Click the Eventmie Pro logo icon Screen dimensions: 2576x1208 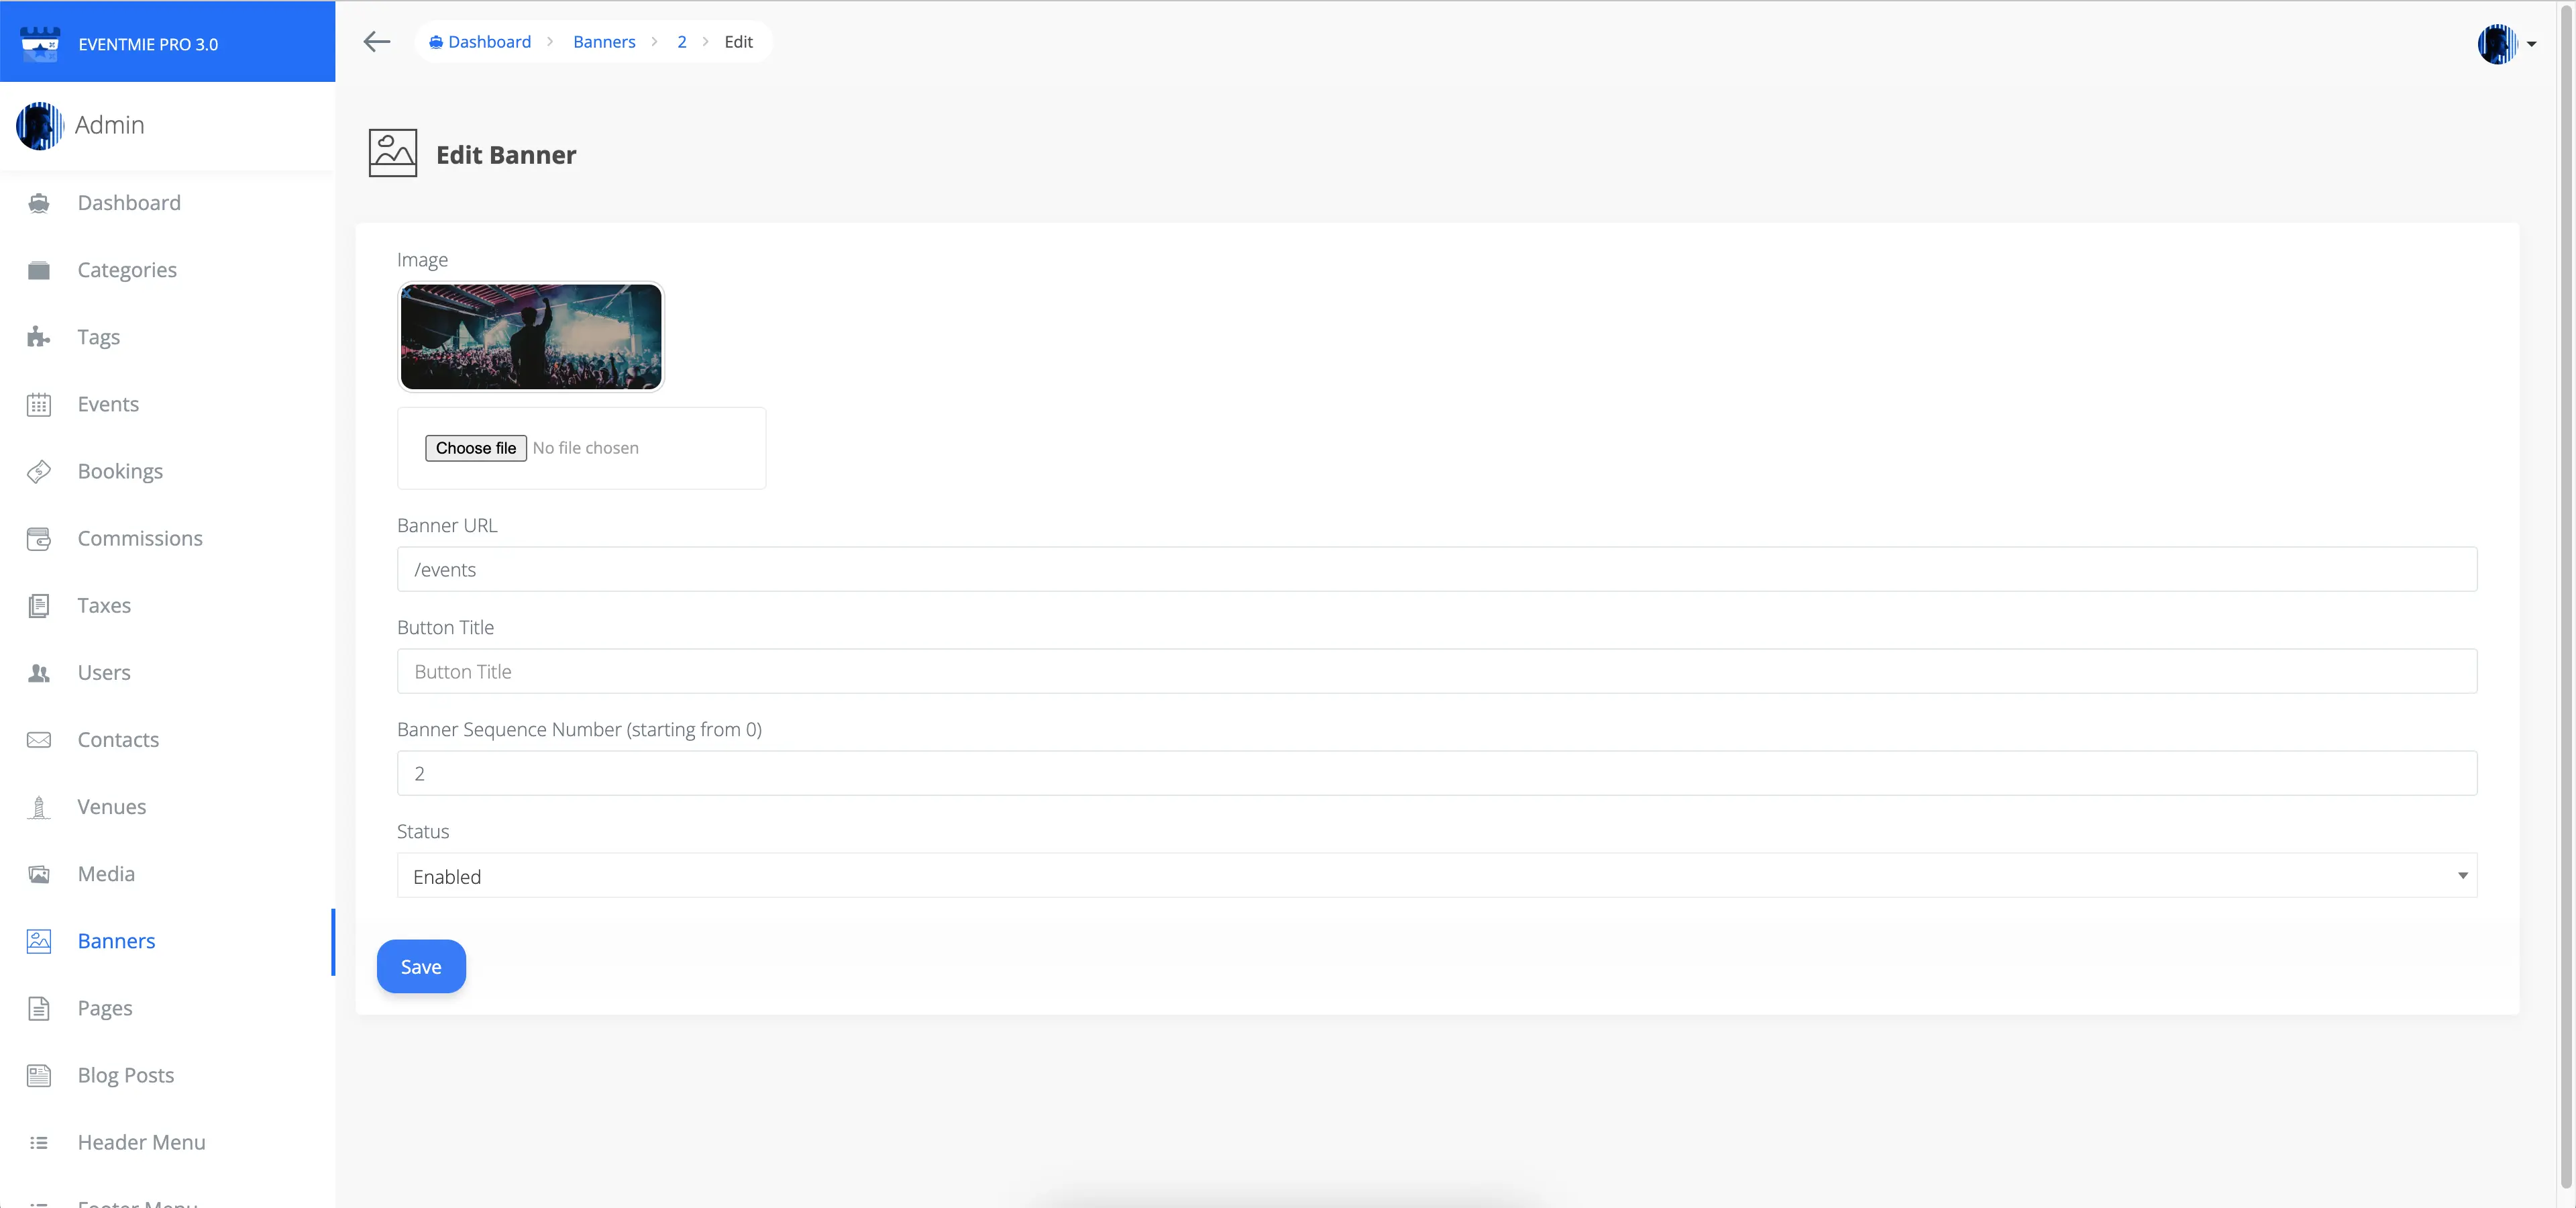click(x=40, y=44)
